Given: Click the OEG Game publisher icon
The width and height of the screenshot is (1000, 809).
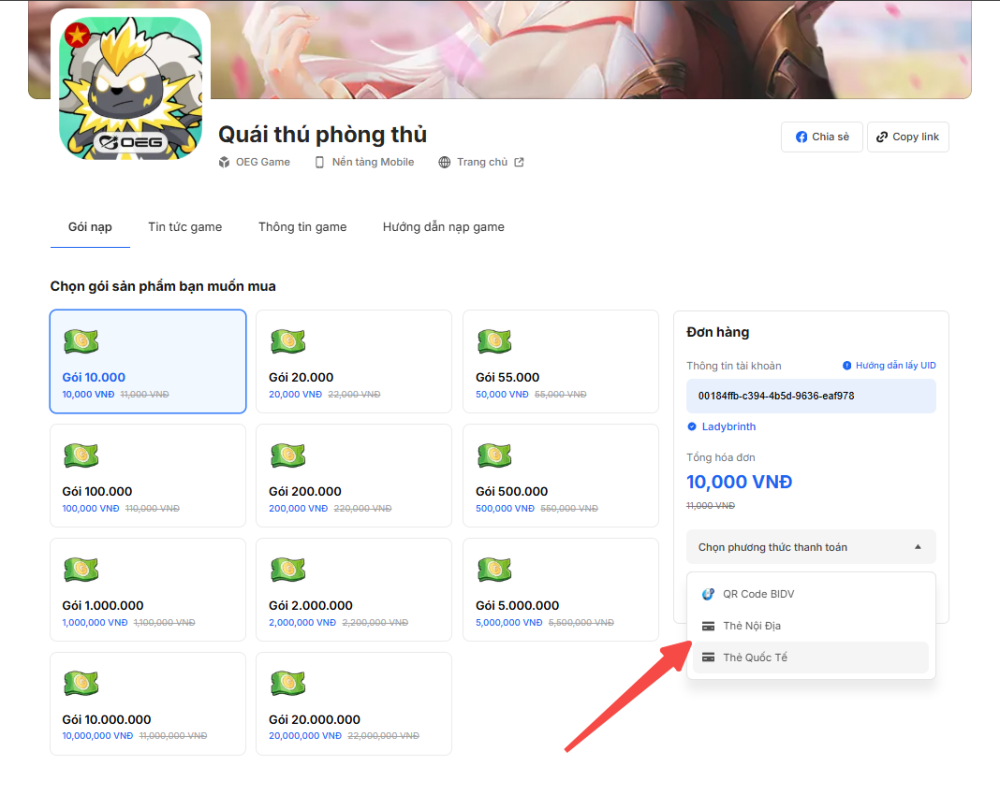Looking at the screenshot, I should (x=224, y=162).
